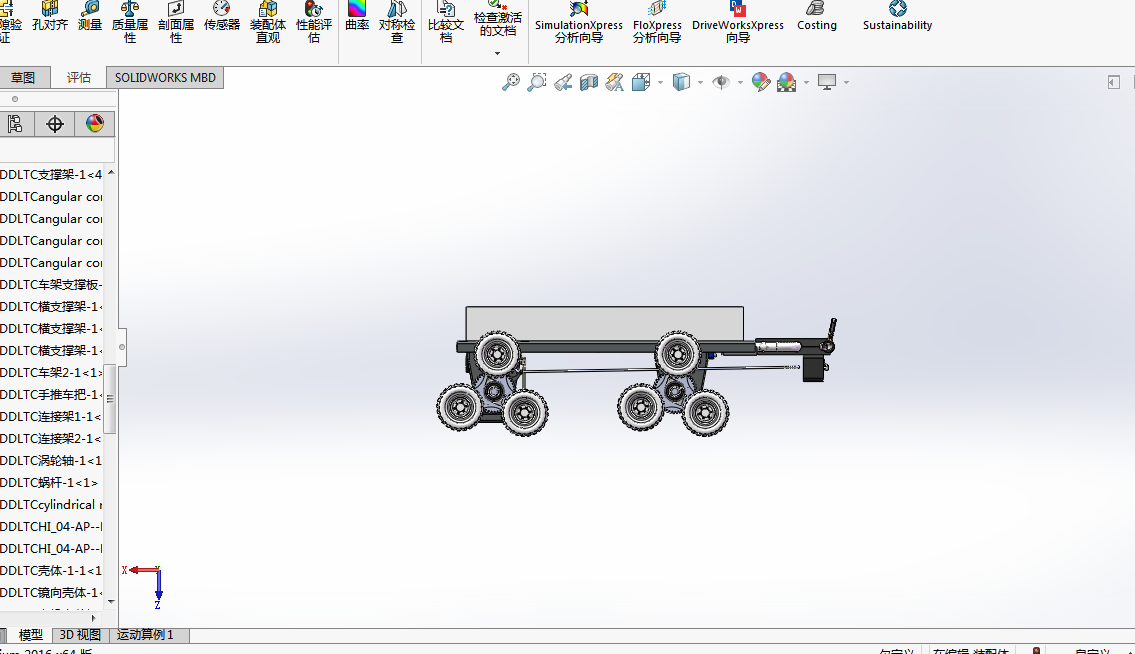Select DDLTC壳体-1-1 in the tree
The width and height of the screenshot is (1135, 654).
coord(51,571)
